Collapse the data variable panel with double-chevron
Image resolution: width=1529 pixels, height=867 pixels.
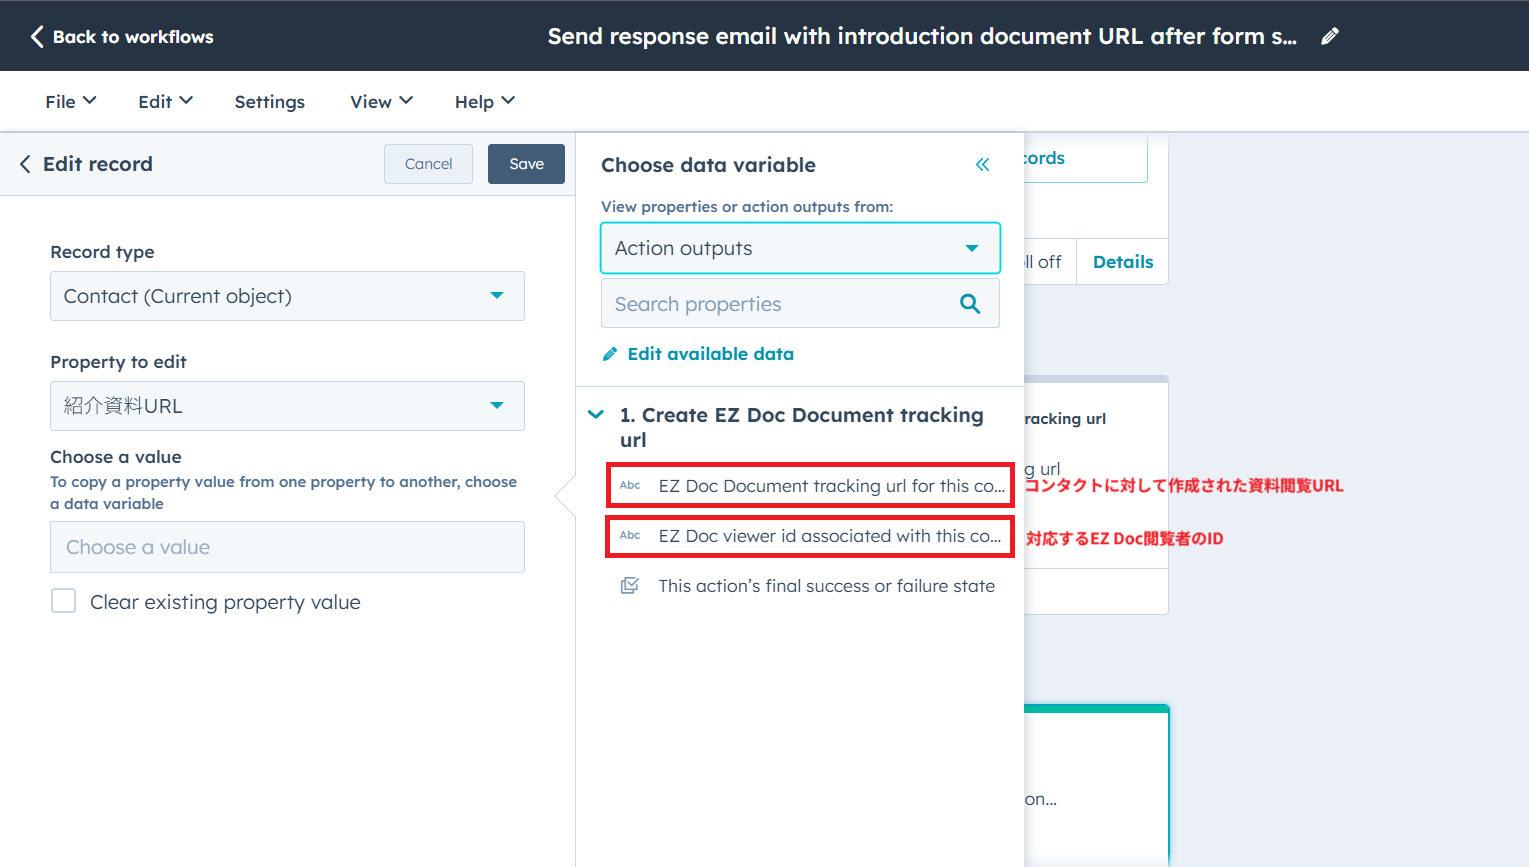coord(982,165)
